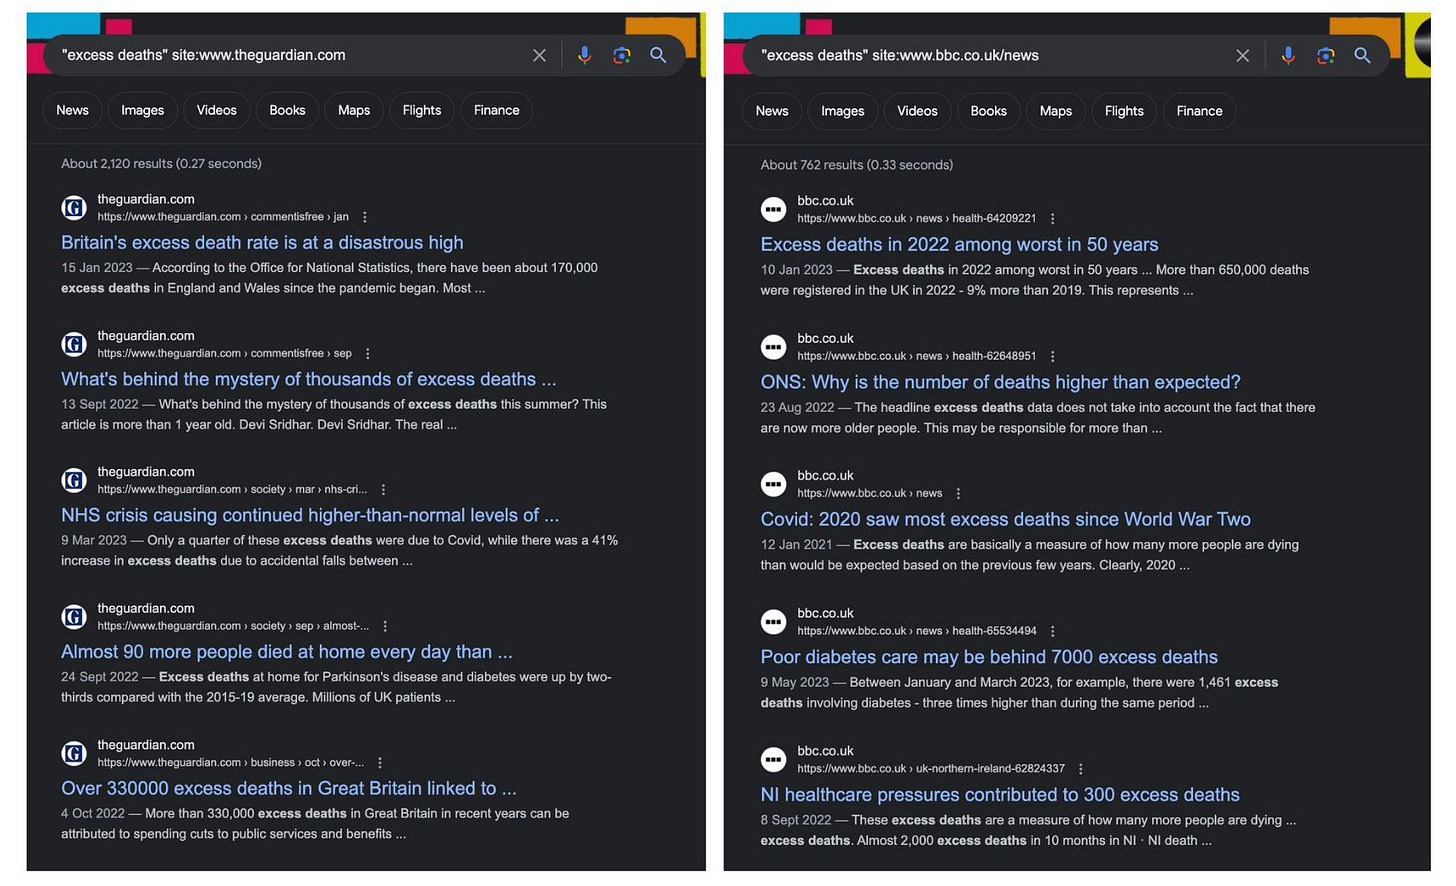The image size is (1456, 886).
Task: Click Guardian favicon beside 'NHS crisis causing' result
Action: coord(74,481)
